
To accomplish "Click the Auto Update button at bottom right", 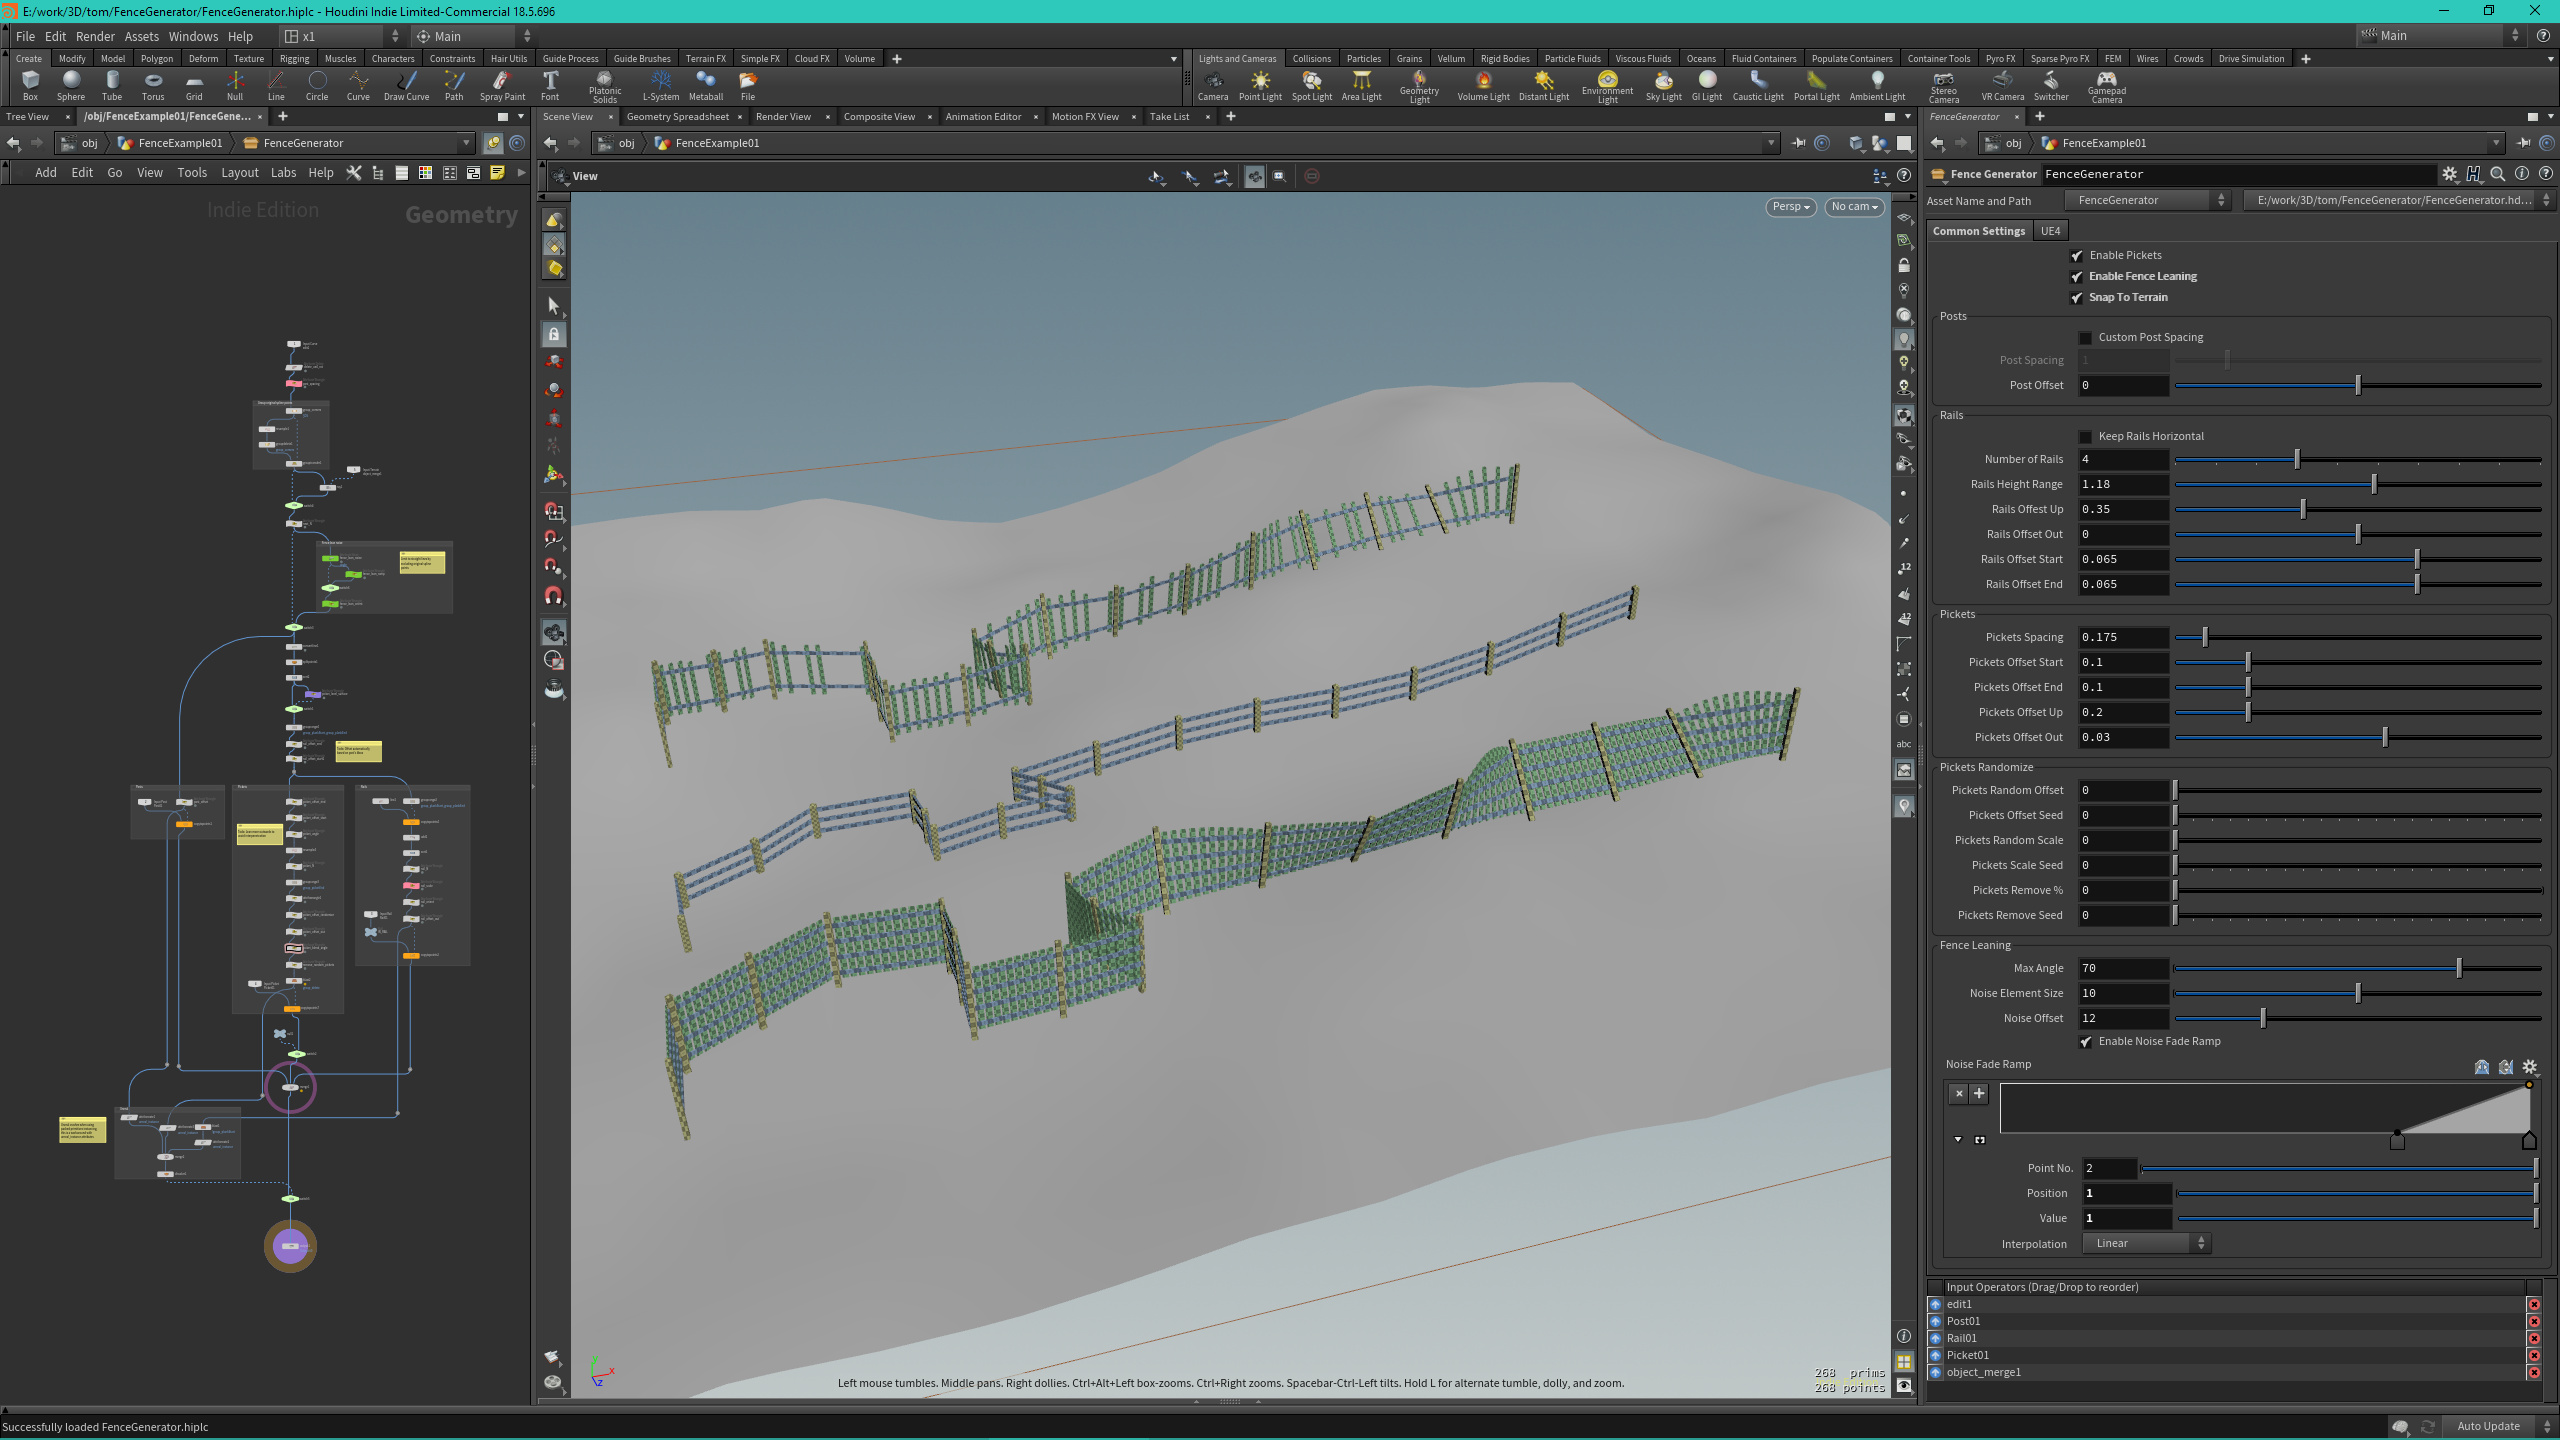I will [x=2487, y=1426].
